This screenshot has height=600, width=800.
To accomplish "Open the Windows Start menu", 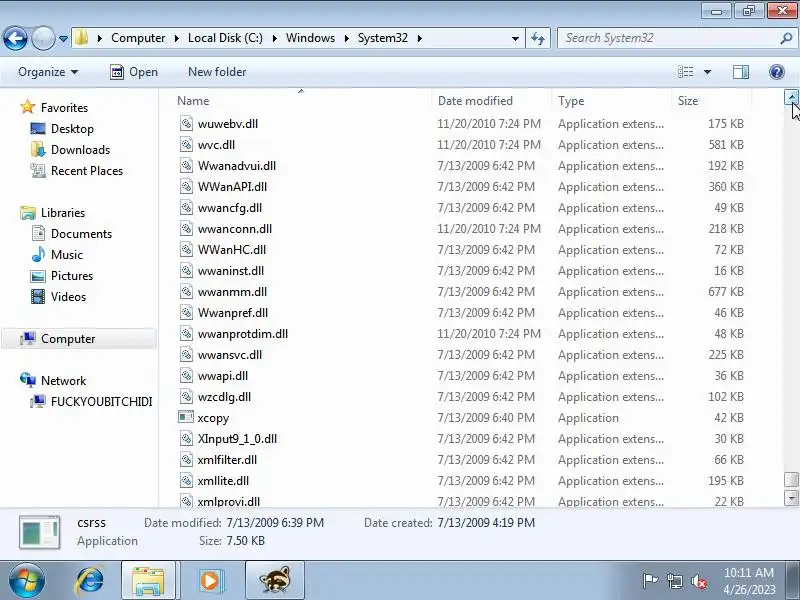I will 27,581.
